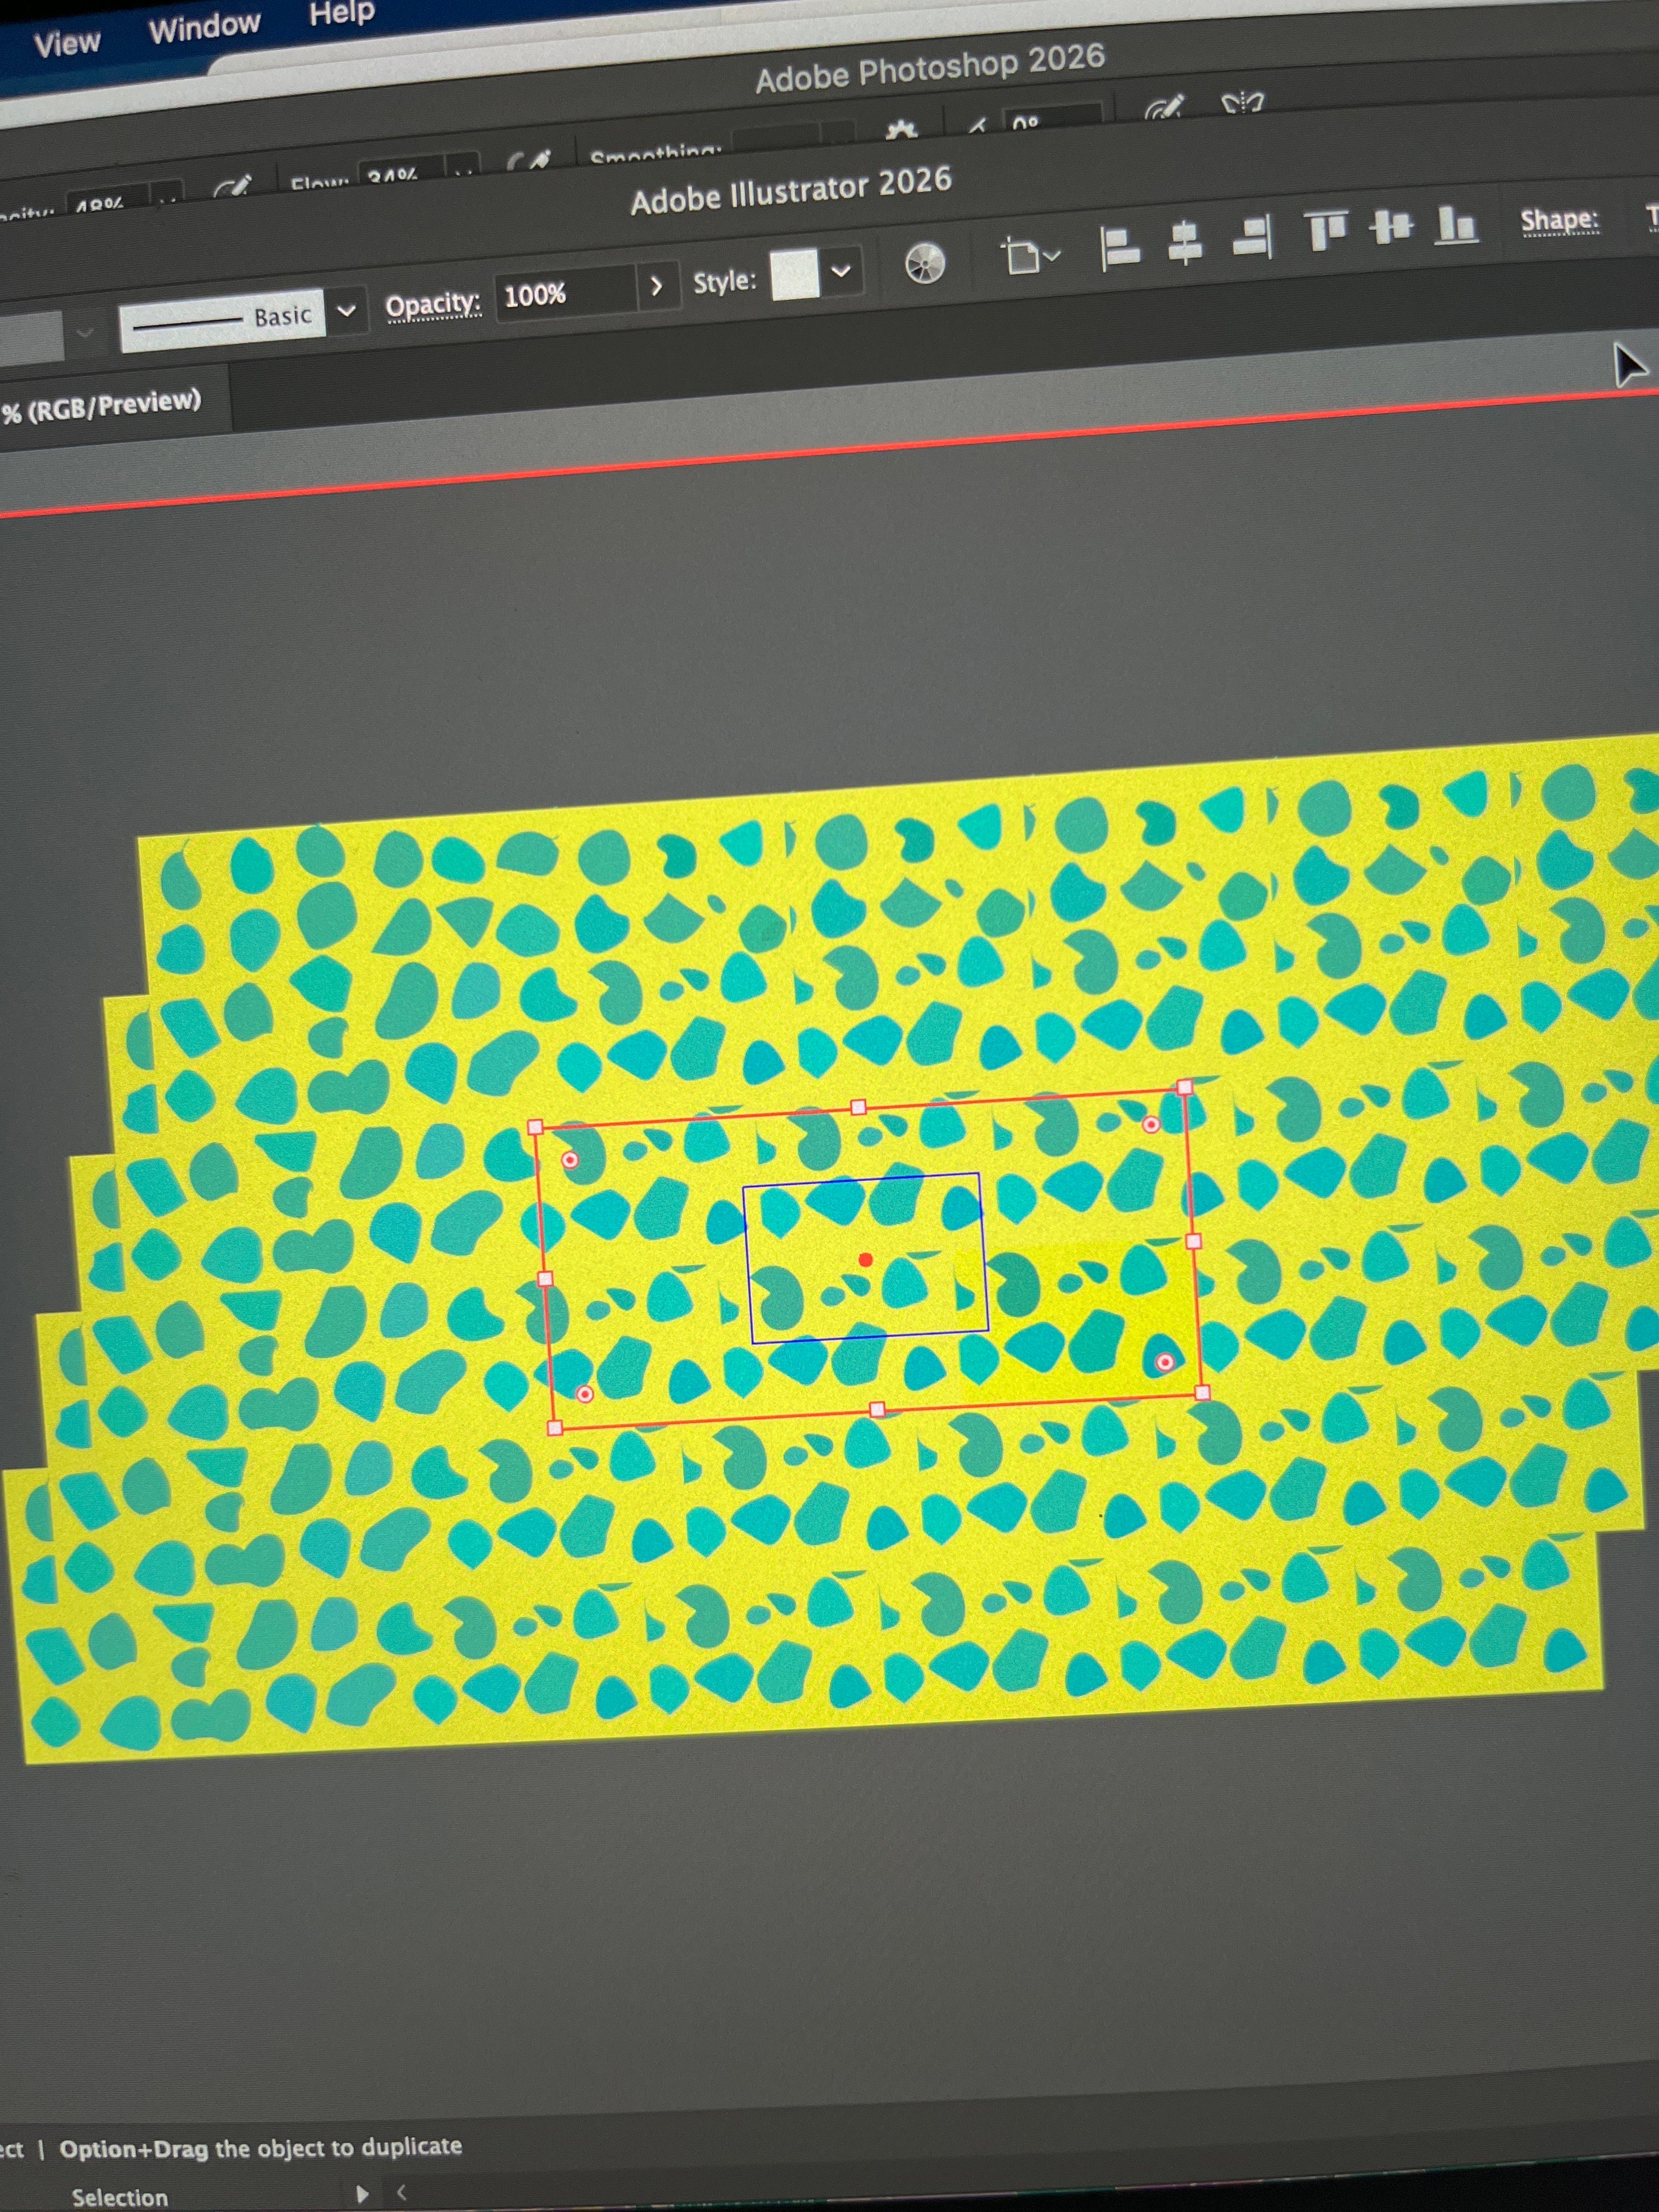The width and height of the screenshot is (1659, 2212).
Task: Click the top-center selection bounding box handle
Action: coord(858,1107)
